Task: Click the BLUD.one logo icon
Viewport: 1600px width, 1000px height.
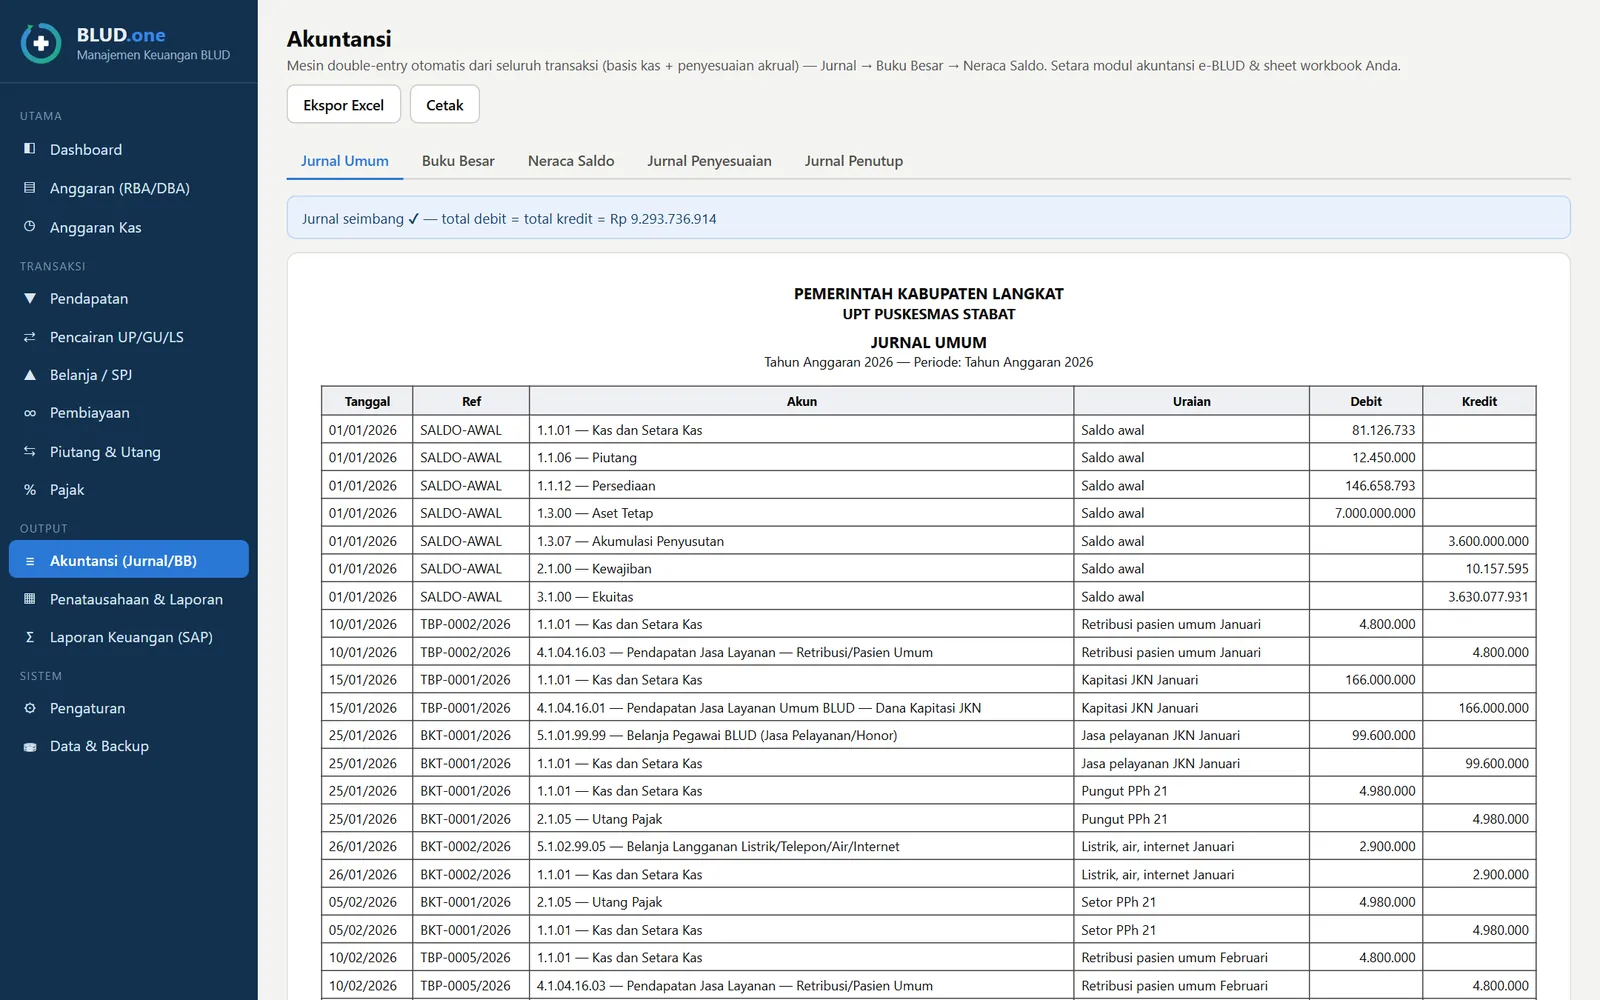Action: [x=41, y=44]
